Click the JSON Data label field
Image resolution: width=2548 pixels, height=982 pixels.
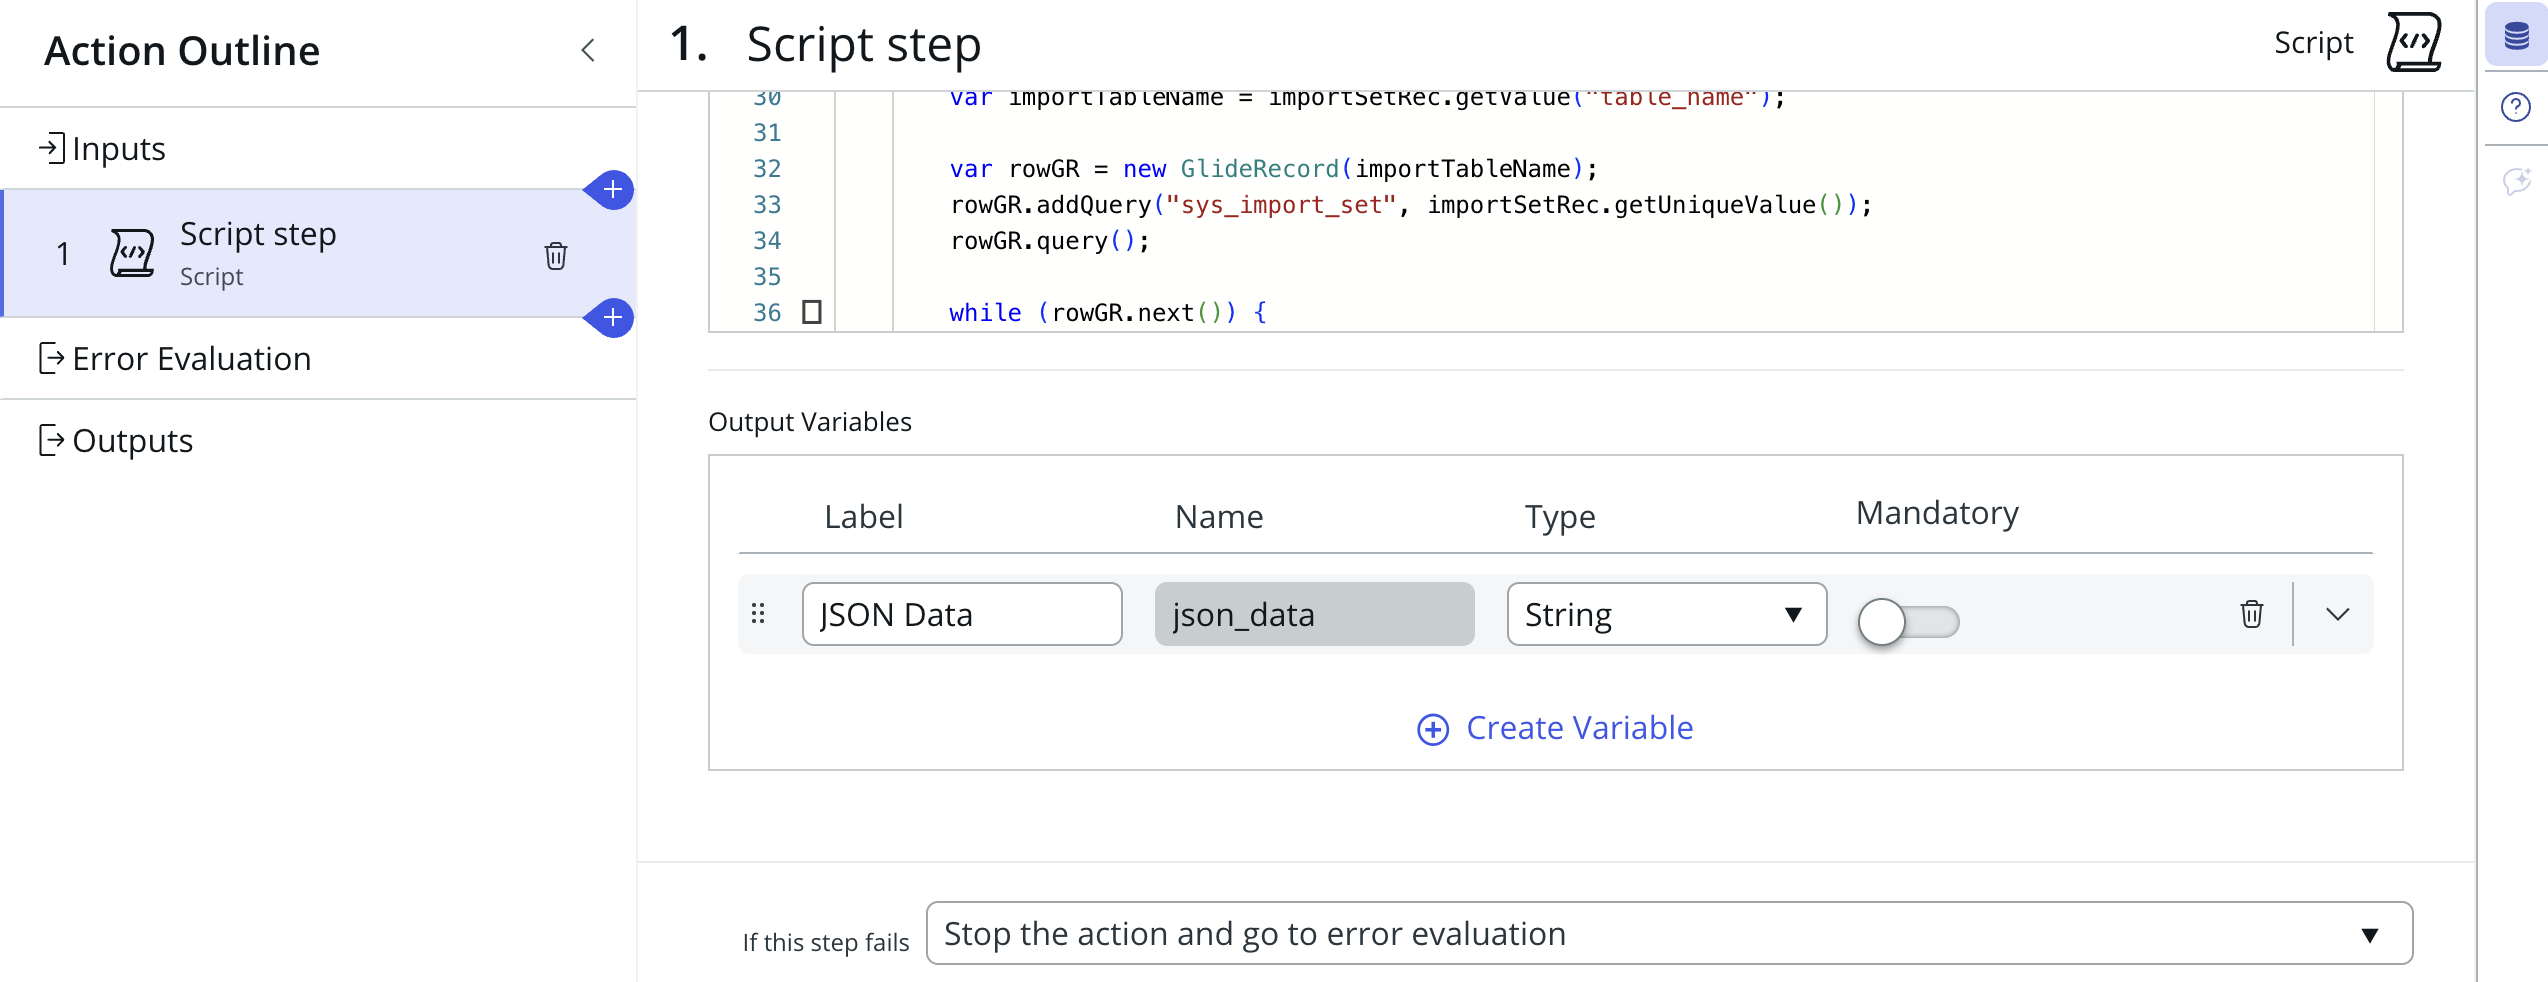coord(961,614)
